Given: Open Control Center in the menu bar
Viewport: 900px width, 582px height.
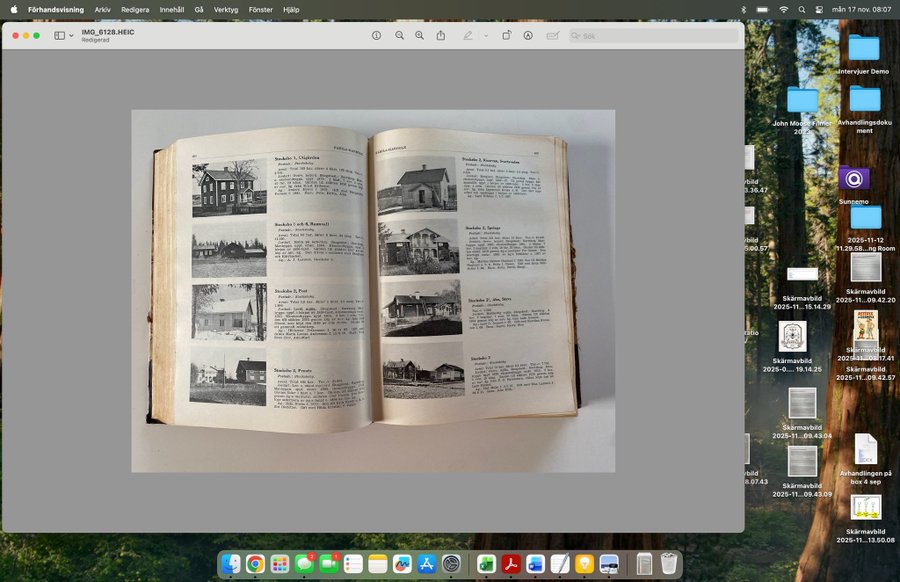Looking at the screenshot, I should 819,9.
